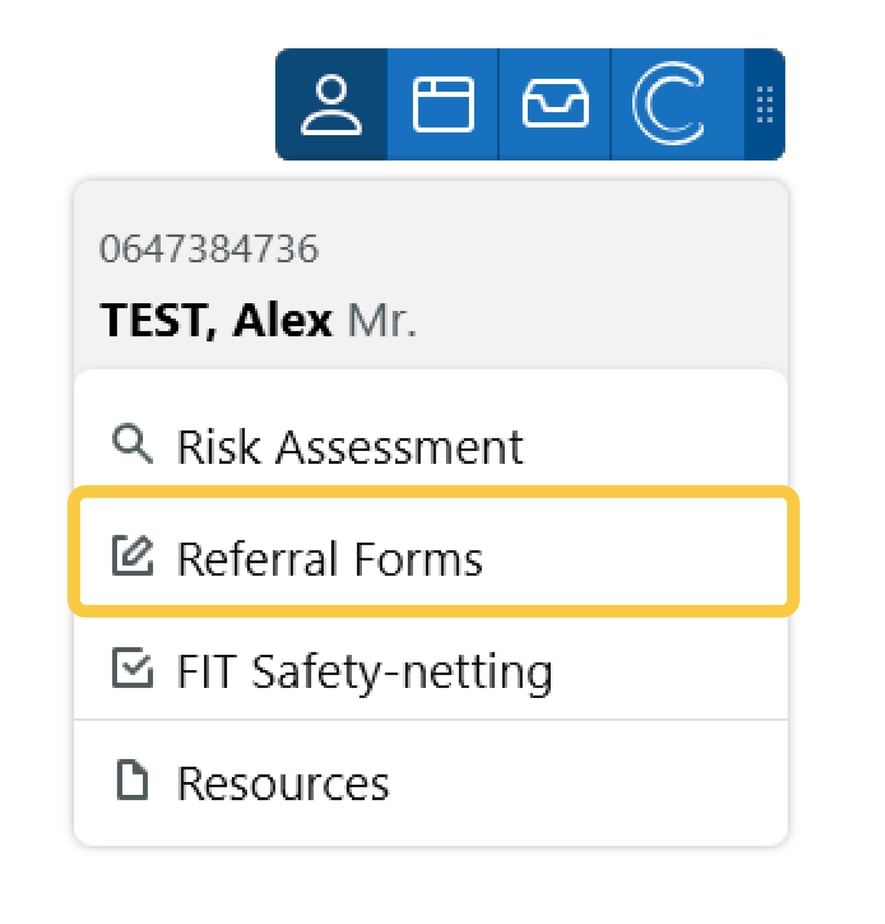Open the Resources menu item
This screenshot has width=885, height=924.
click(283, 783)
